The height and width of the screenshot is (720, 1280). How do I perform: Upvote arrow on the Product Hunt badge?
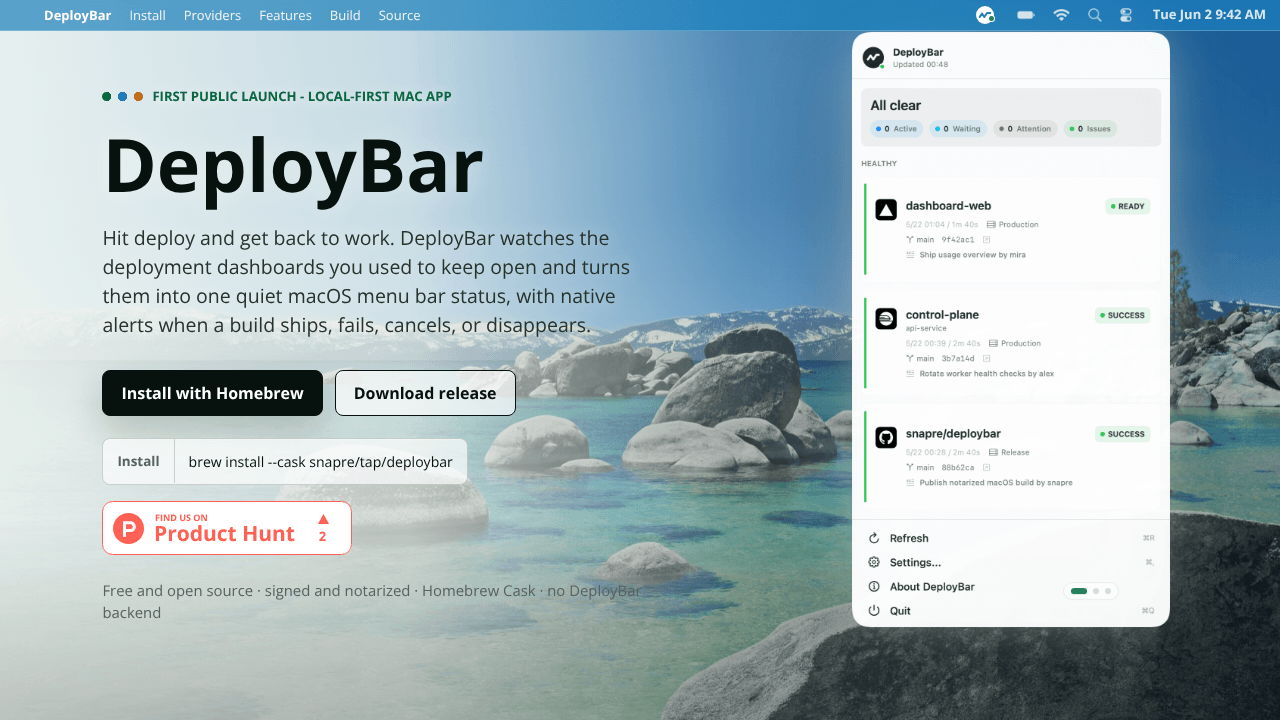point(323,519)
